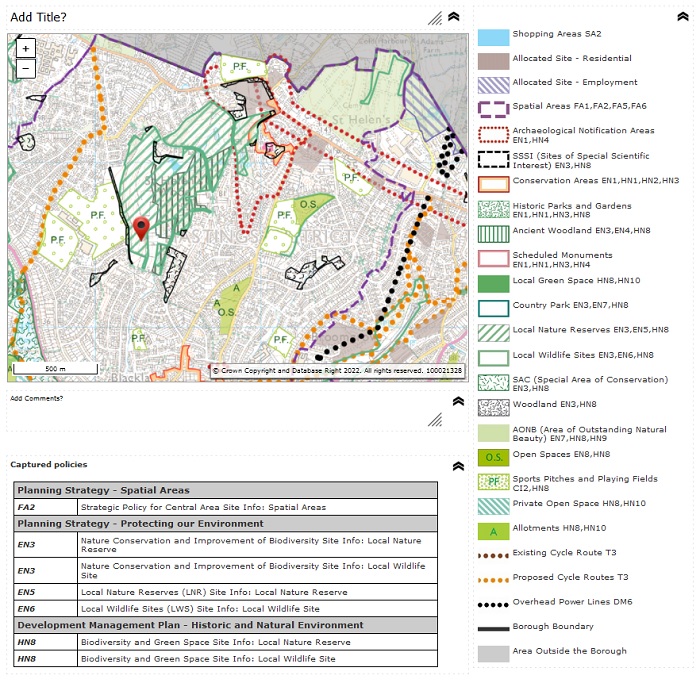Screen dimensions: 700x683
Task: Click the red location pin marker
Action: pos(141,229)
